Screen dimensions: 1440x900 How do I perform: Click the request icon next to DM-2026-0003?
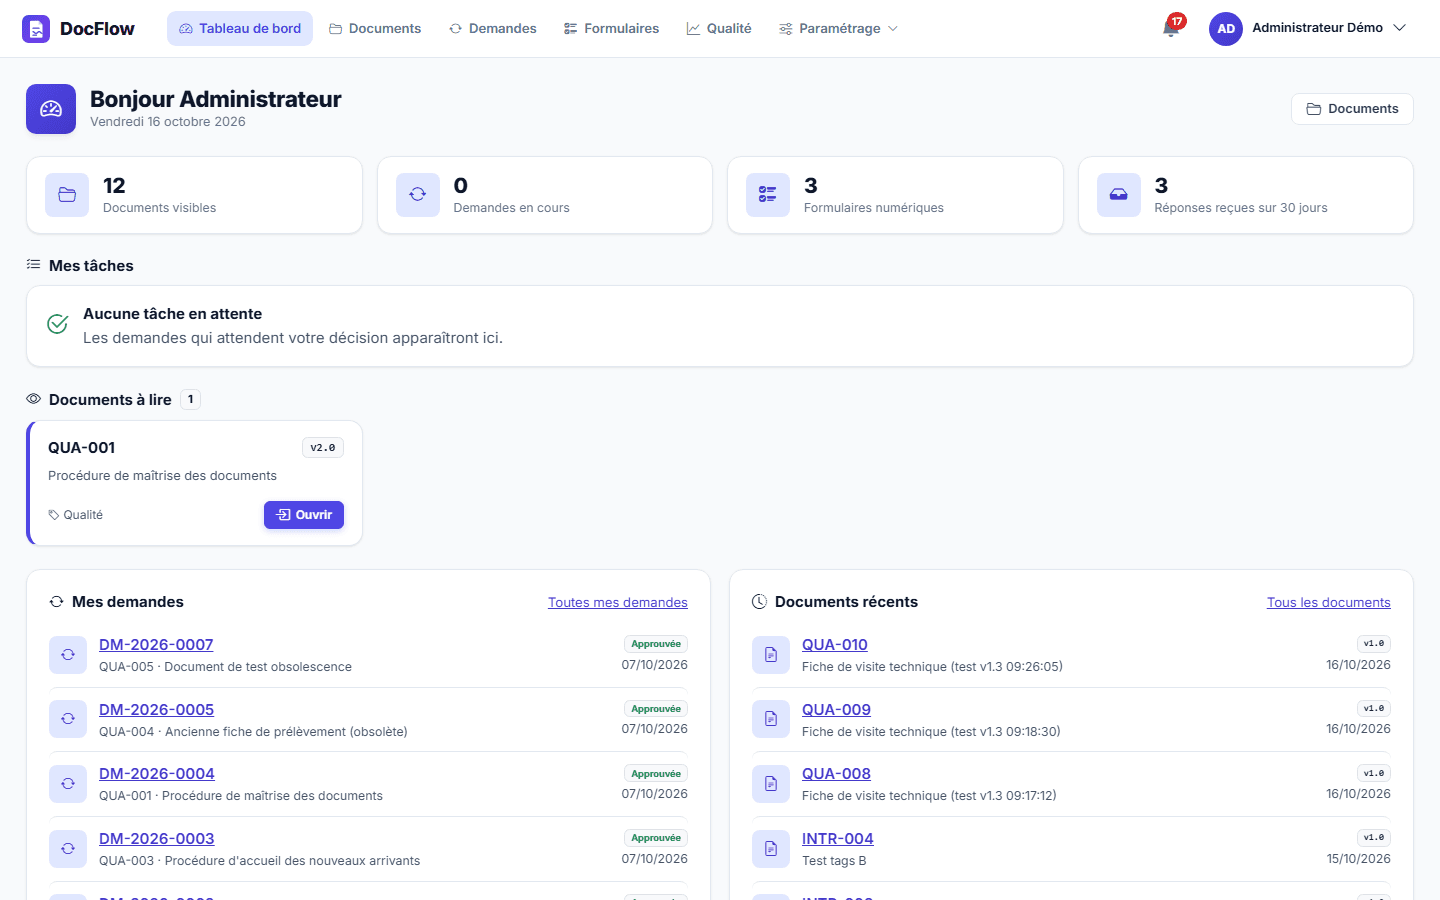(68, 849)
